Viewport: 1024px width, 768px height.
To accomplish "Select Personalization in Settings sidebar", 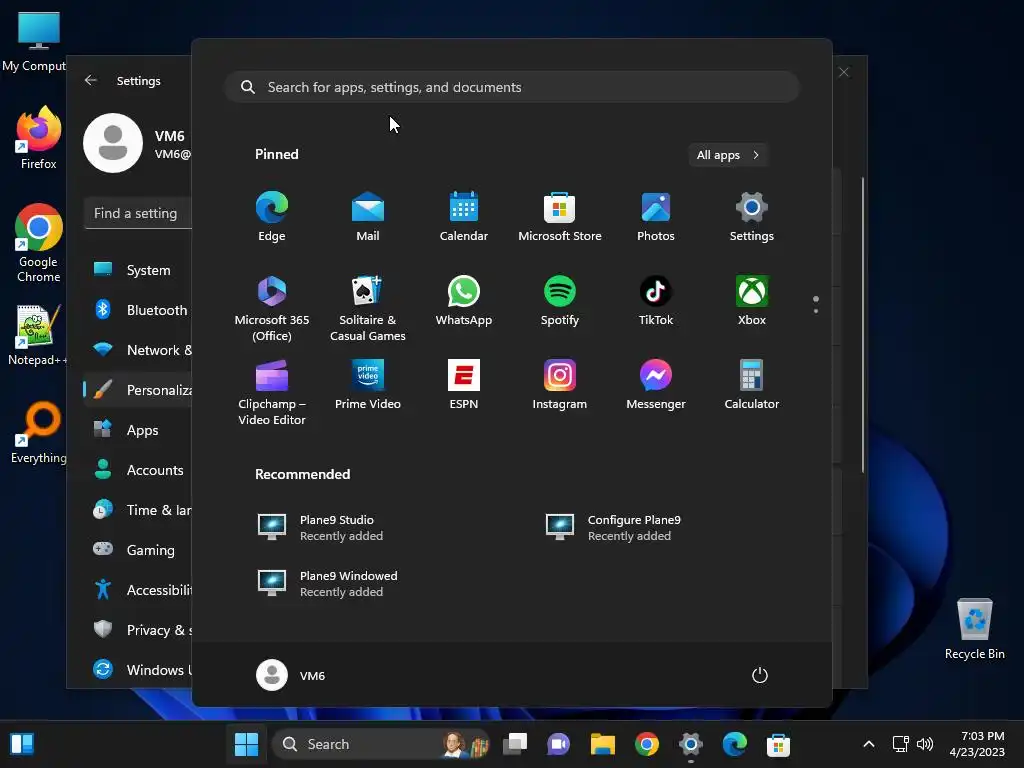I will pyautogui.click(x=137, y=390).
